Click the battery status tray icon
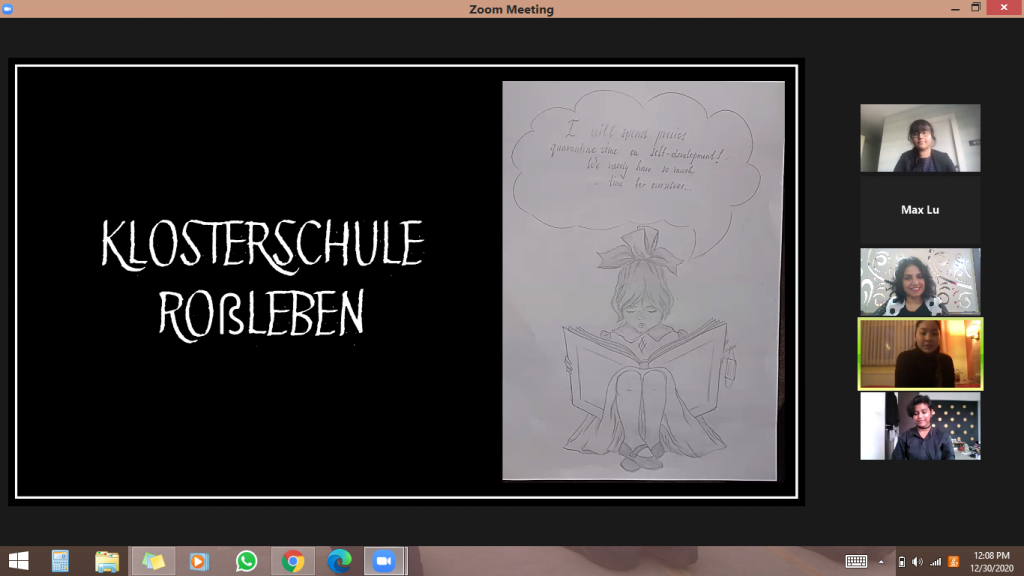Screen dimensions: 1024x576 pyautogui.click(x=902, y=561)
